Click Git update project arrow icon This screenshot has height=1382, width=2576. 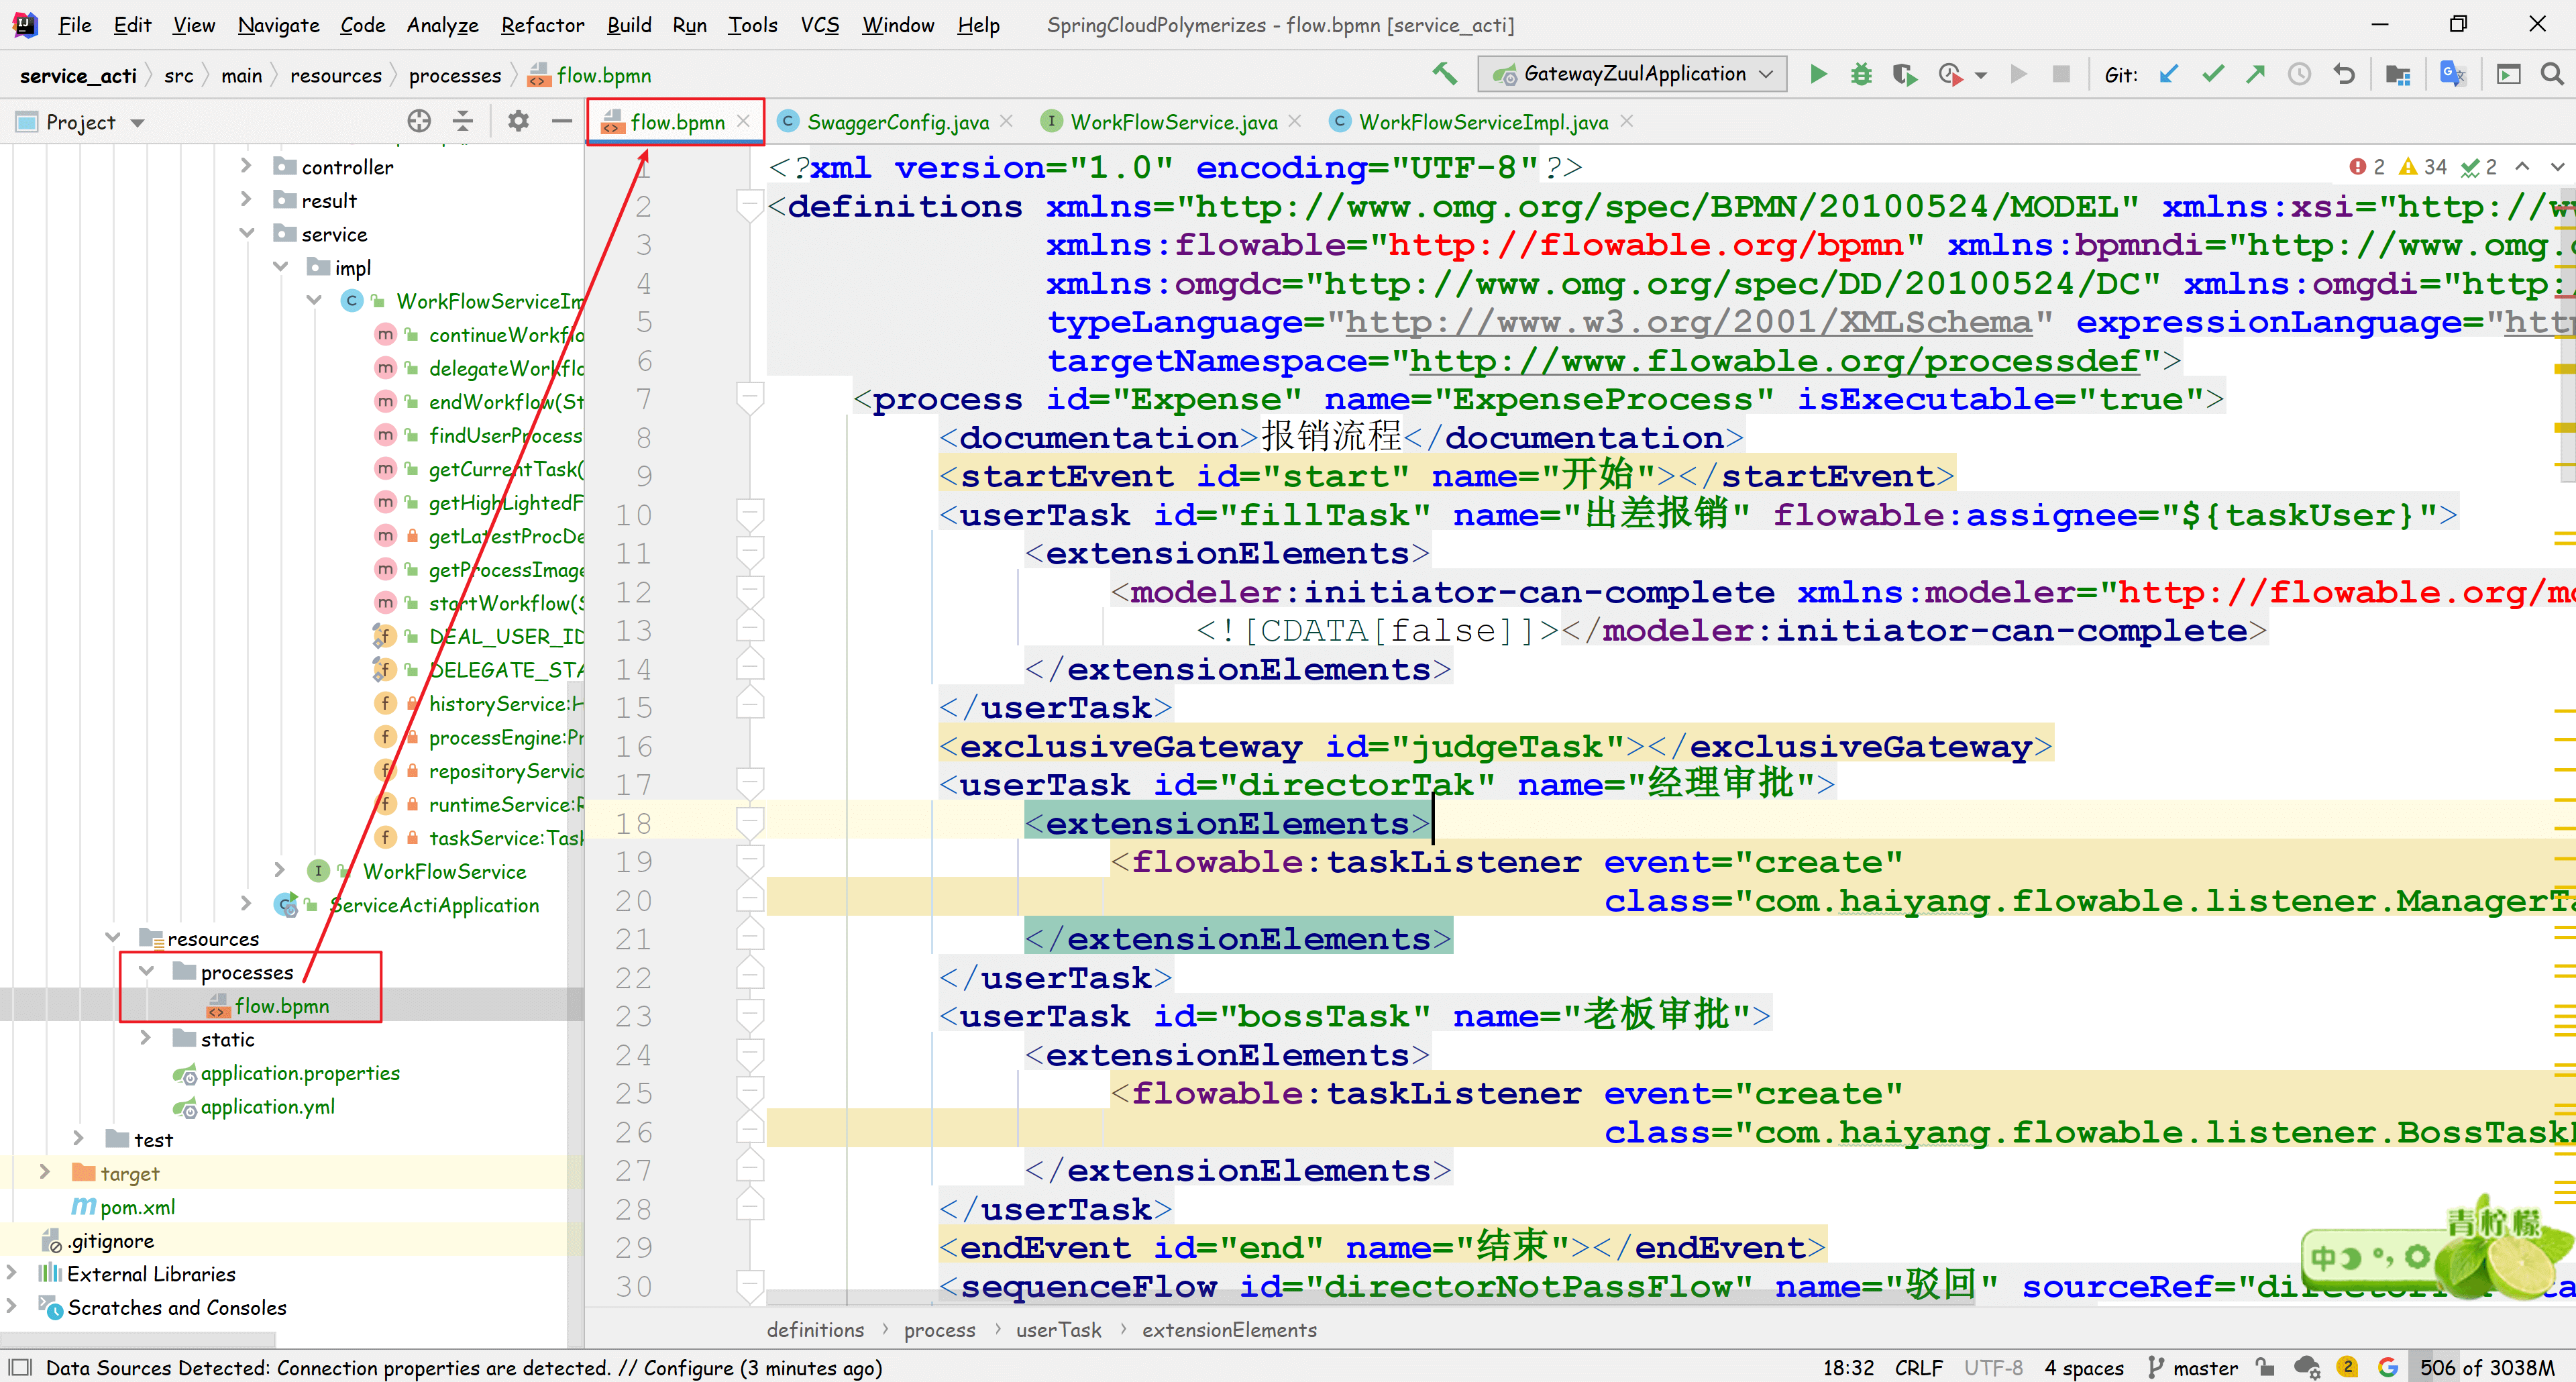pyautogui.click(x=2168, y=74)
